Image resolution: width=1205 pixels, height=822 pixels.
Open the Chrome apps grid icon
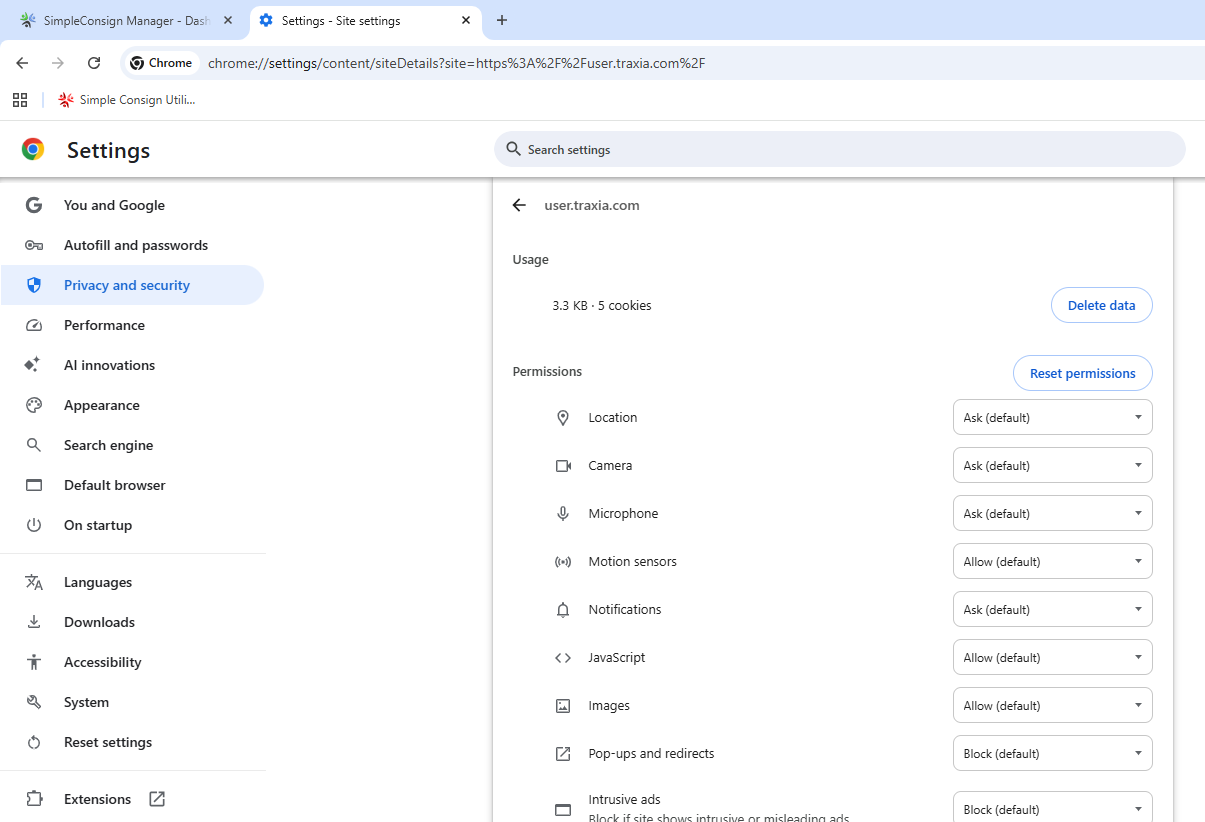[x=20, y=100]
